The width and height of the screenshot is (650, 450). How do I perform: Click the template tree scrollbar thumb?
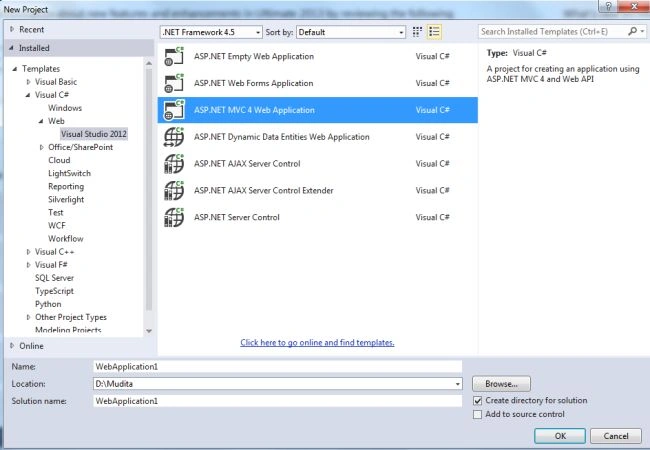[149, 189]
